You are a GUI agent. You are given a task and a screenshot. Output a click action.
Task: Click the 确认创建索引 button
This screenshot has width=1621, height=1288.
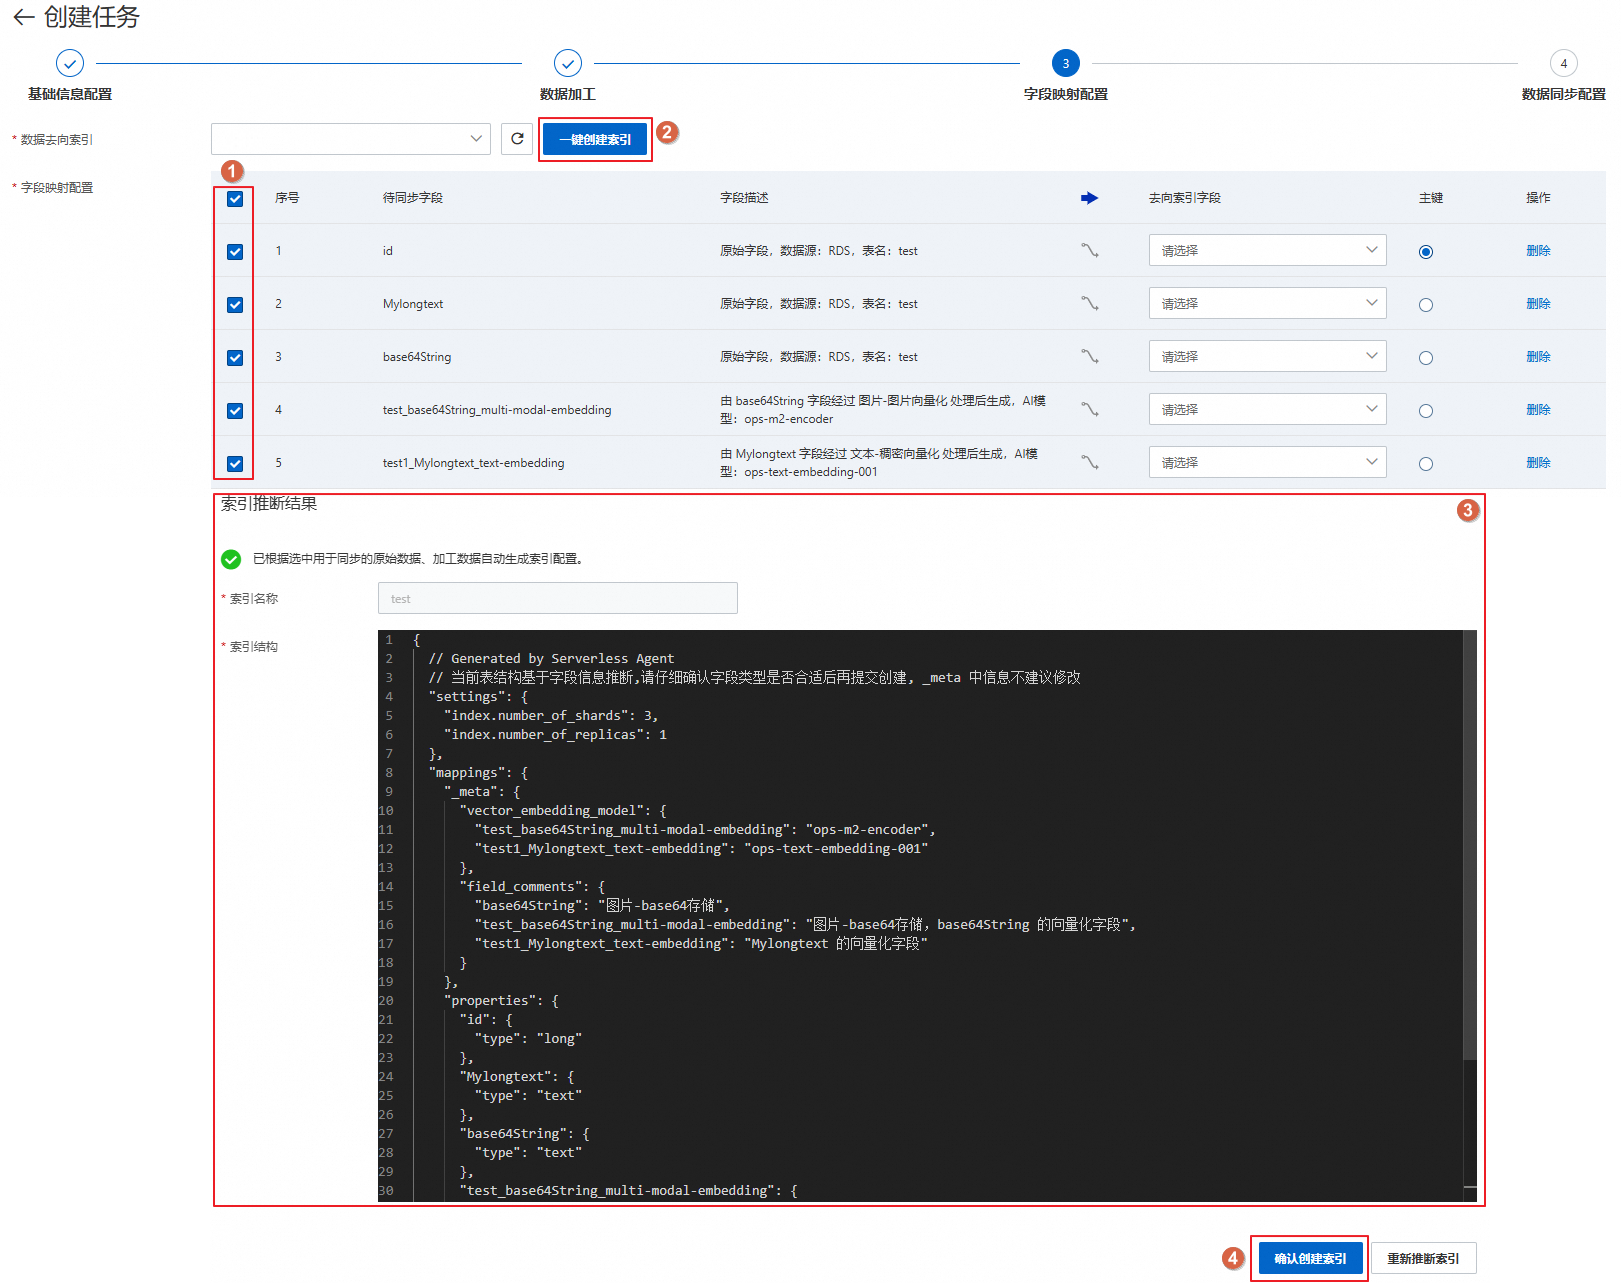[1310, 1258]
